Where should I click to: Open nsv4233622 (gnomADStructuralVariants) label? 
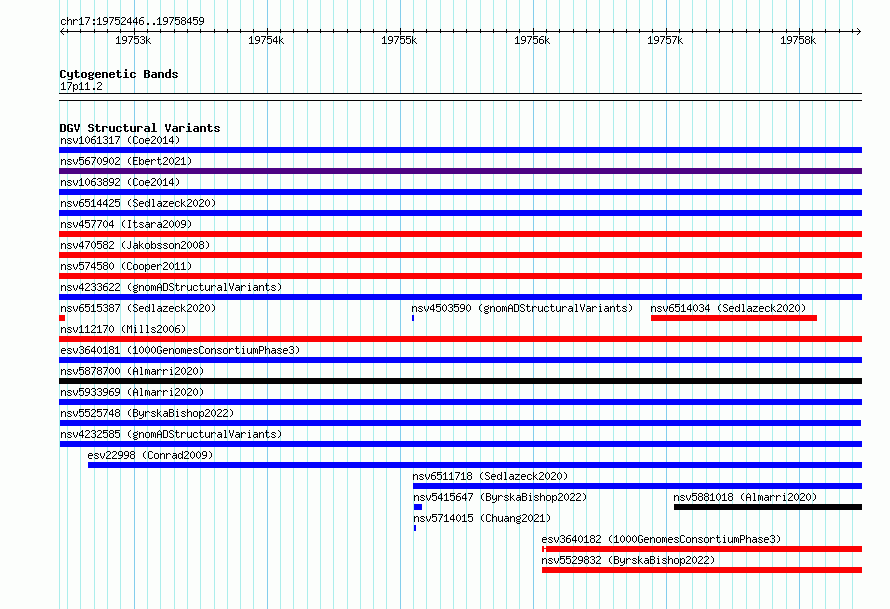(x=171, y=287)
